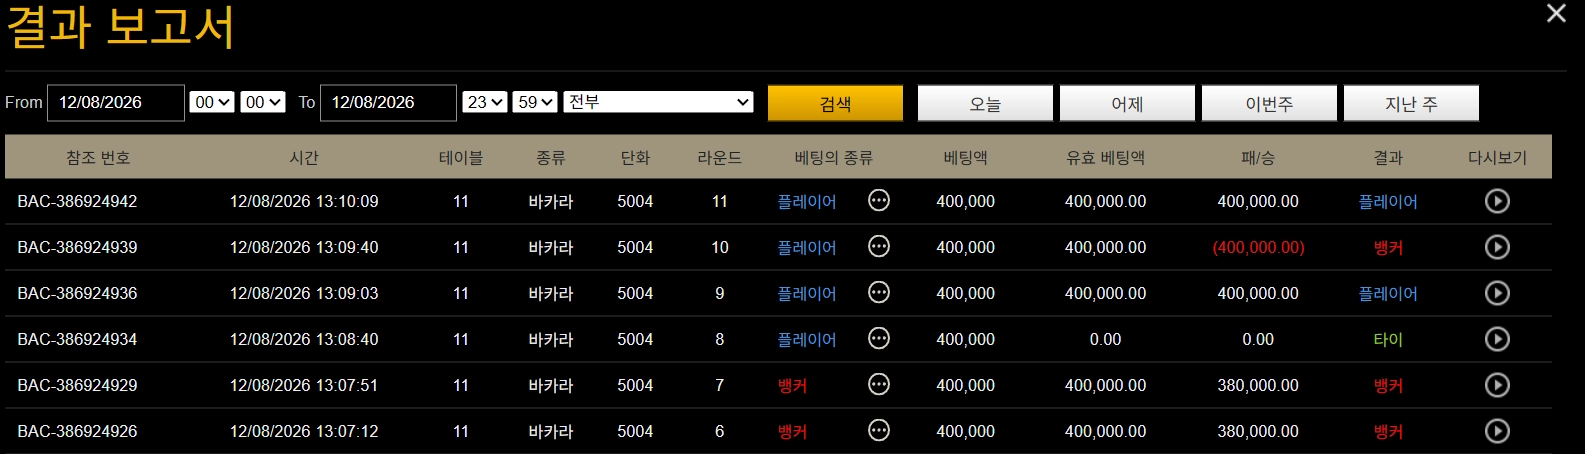This screenshot has height=454, width=1585.
Task: Replay round for BAC-386924936
Action: (1496, 293)
